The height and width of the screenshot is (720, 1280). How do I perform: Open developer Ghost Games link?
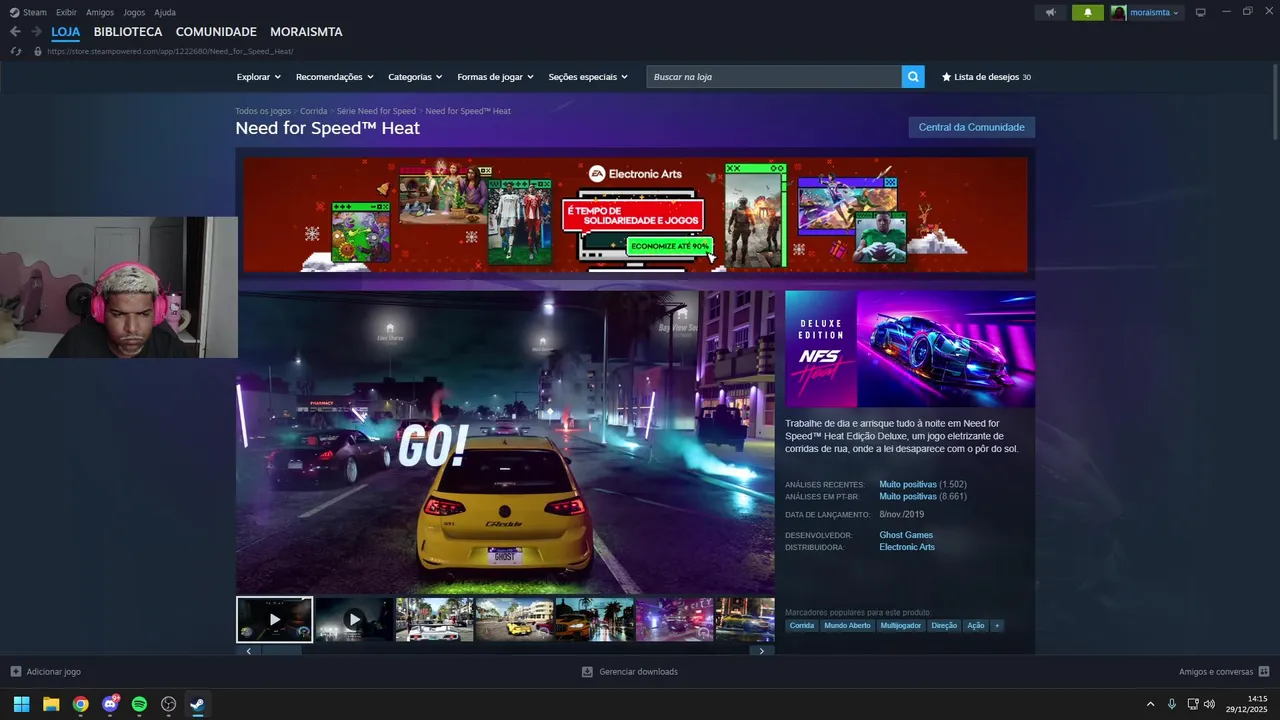906,535
